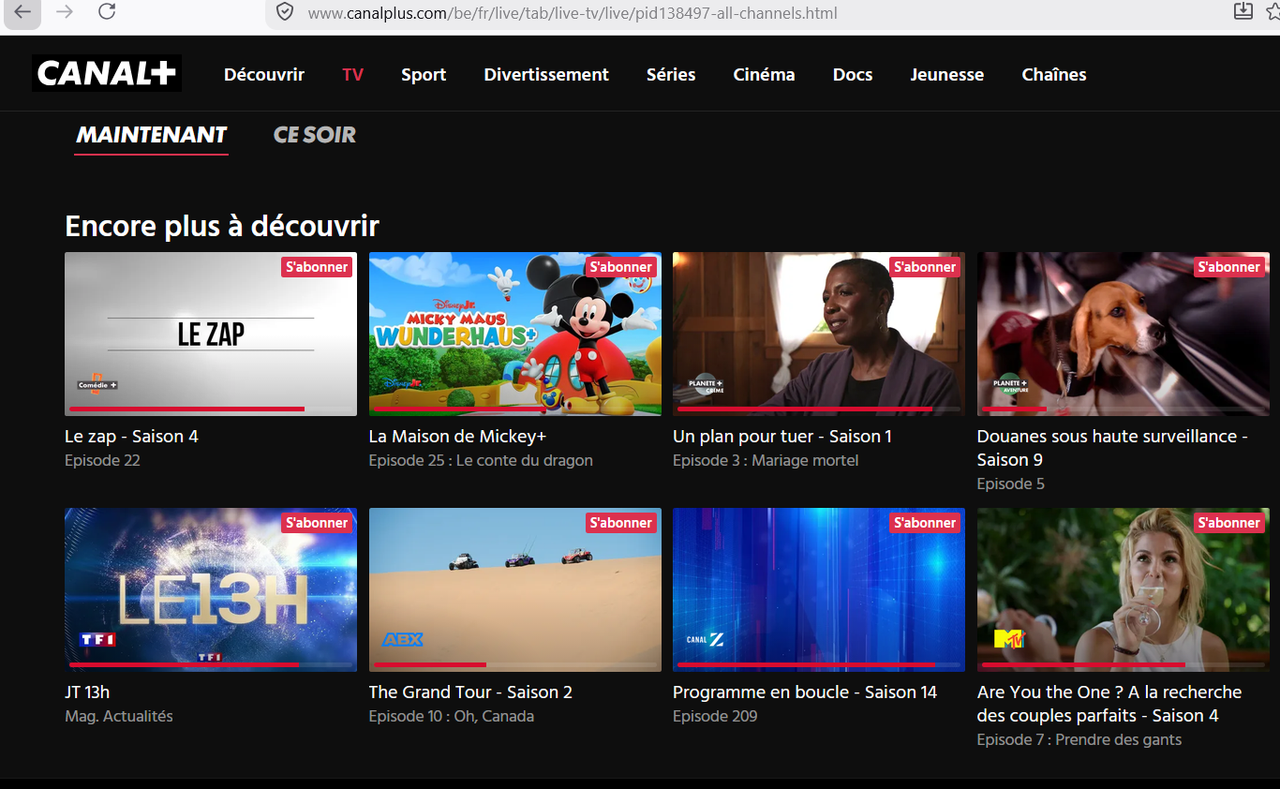Open the Découvrir menu

click(264, 74)
